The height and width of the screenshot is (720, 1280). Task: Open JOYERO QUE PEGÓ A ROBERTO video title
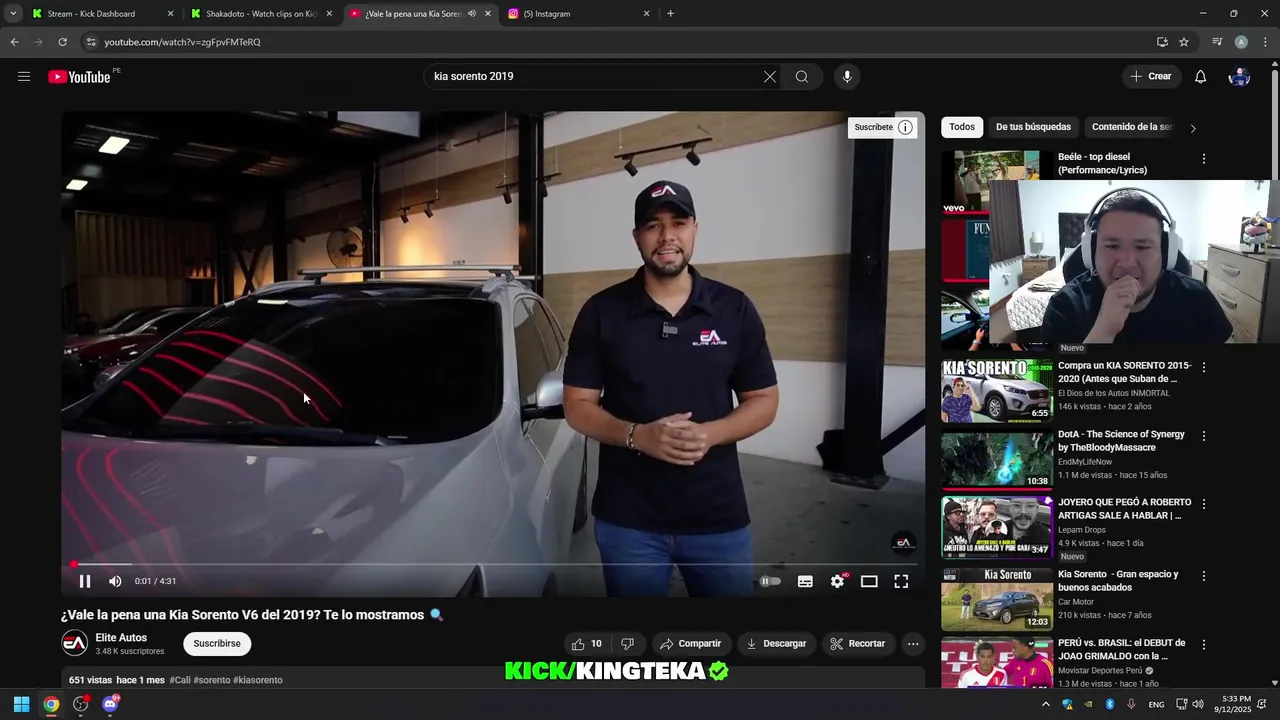click(1124, 509)
